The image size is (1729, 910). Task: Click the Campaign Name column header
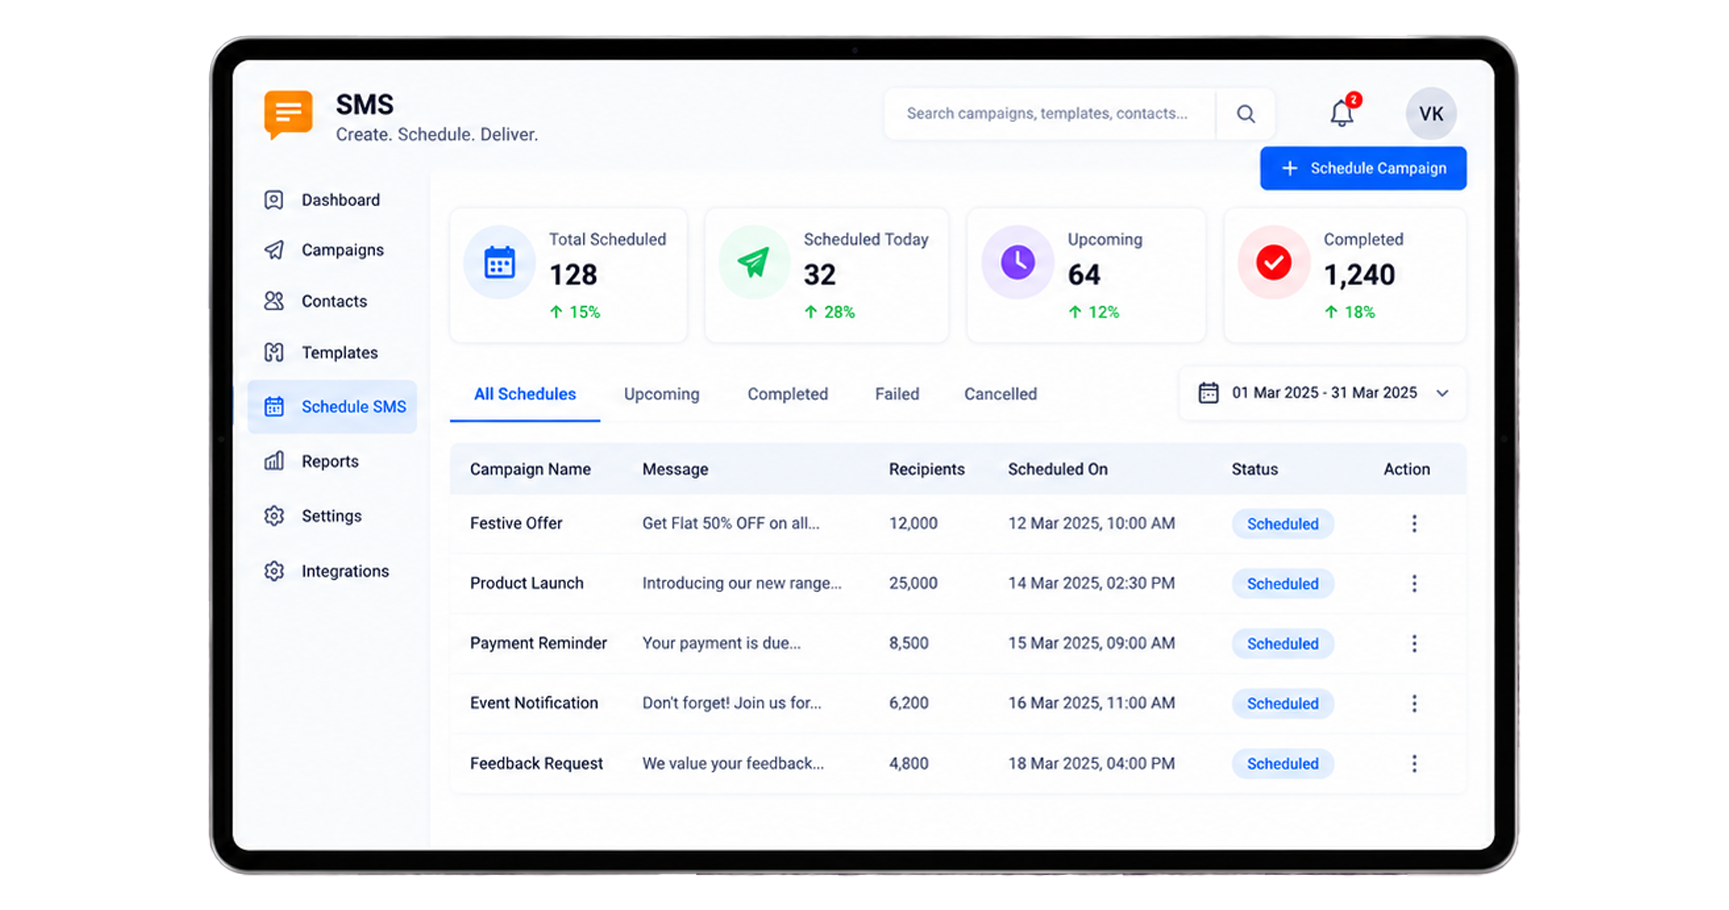[530, 469]
